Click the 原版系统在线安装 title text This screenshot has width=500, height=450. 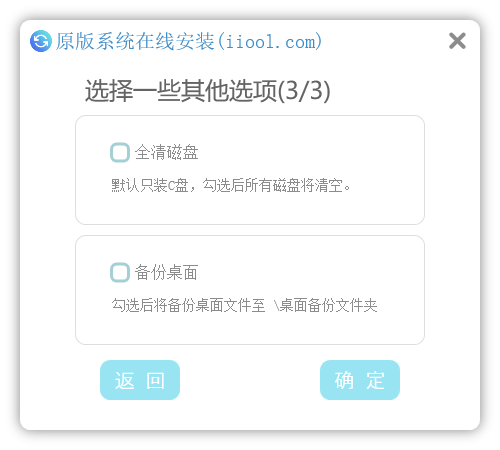135,41
